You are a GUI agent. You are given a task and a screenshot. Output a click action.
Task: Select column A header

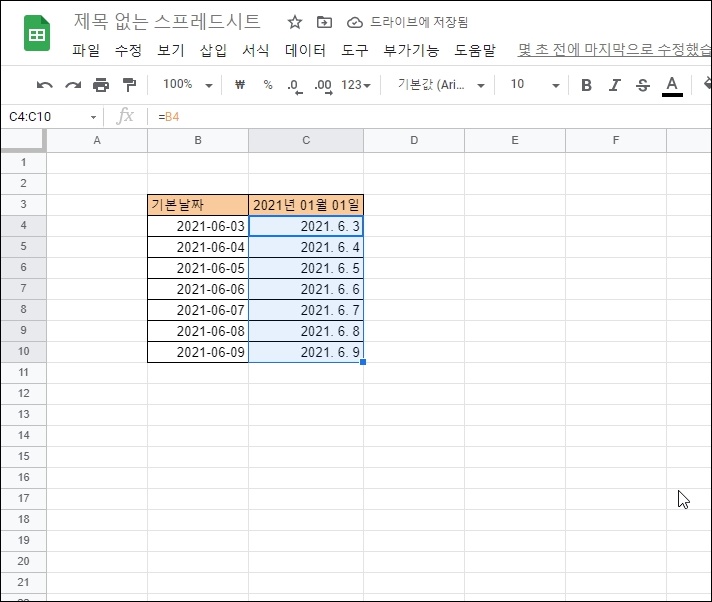click(97, 140)
